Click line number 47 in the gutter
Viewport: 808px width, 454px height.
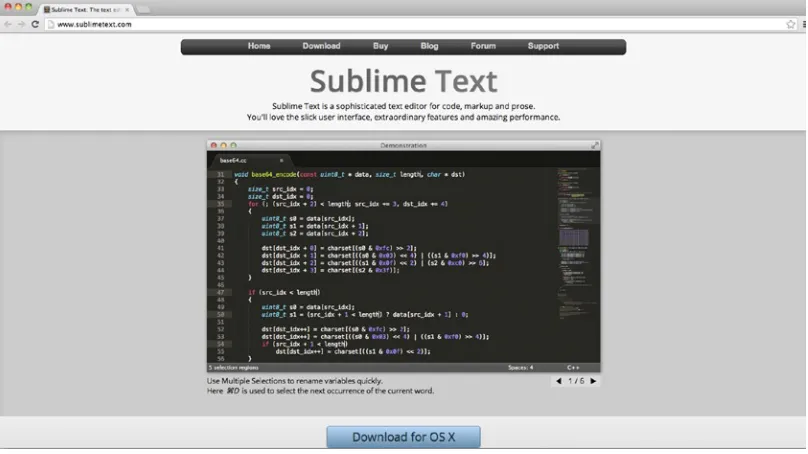coord(221,292)
